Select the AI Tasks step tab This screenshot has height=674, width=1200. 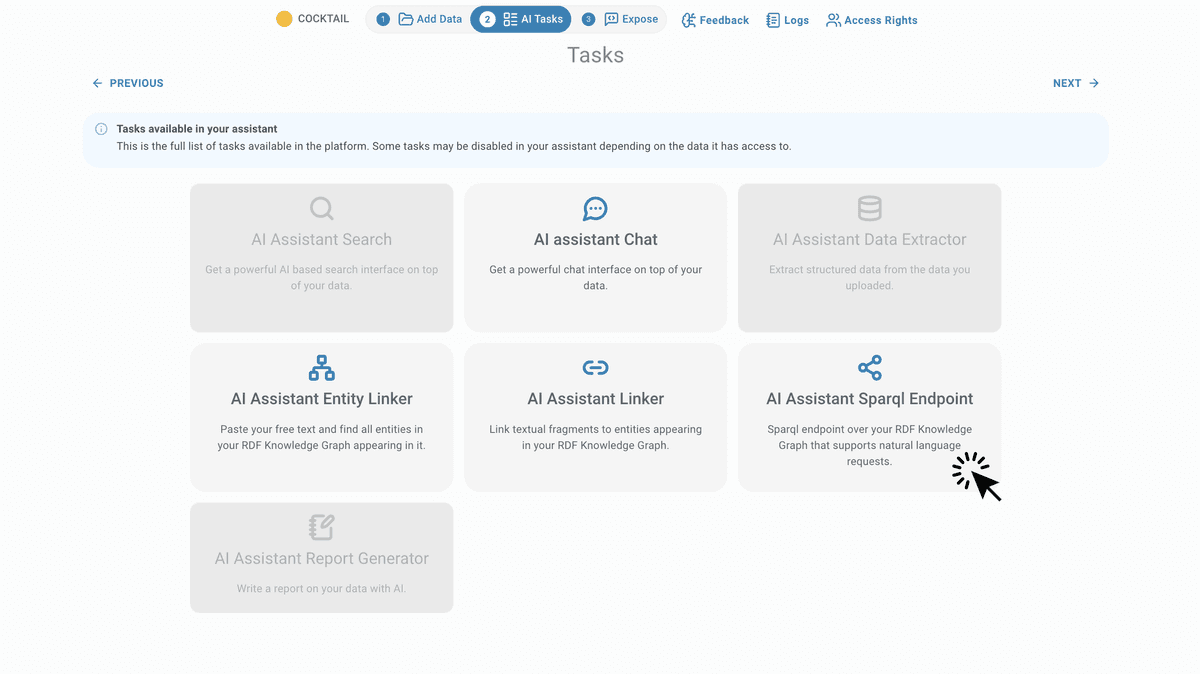[521, 19]
